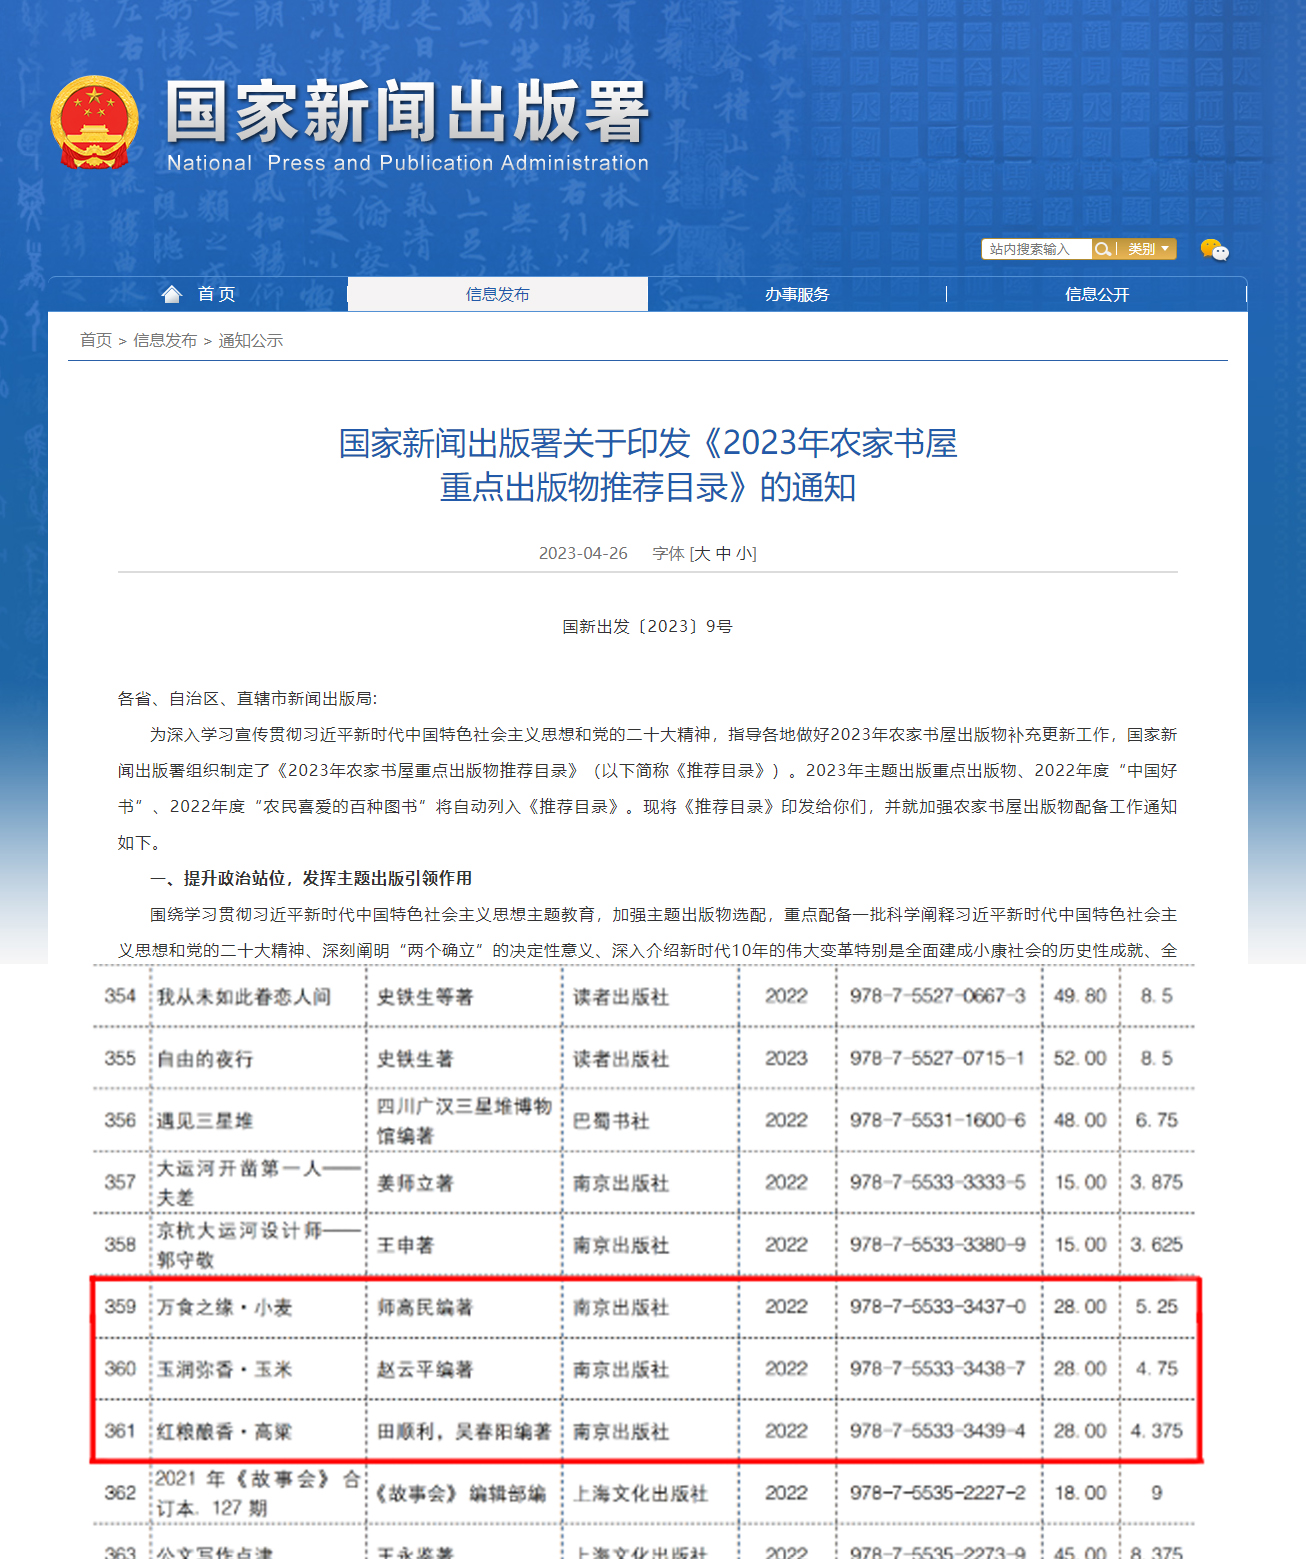Image resolution: width=1306 pixels, height=1559 pixels.
Task: Click 信息发布 in the breadcrumb trail
Action: click(165, 341)
